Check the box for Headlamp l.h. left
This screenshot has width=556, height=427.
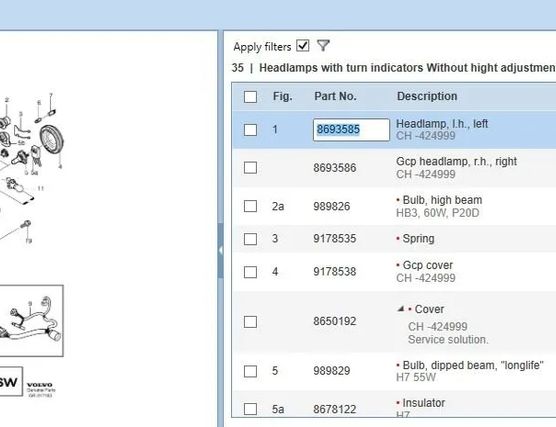250,129
